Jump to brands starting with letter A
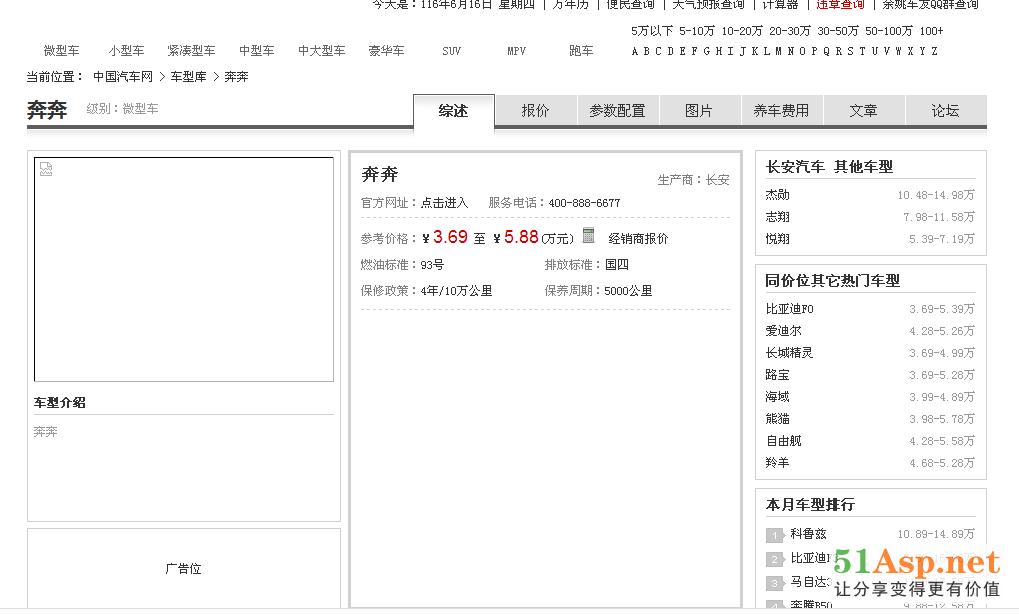This screenshot has width=1019, height=614. click(x=635, y=51)
